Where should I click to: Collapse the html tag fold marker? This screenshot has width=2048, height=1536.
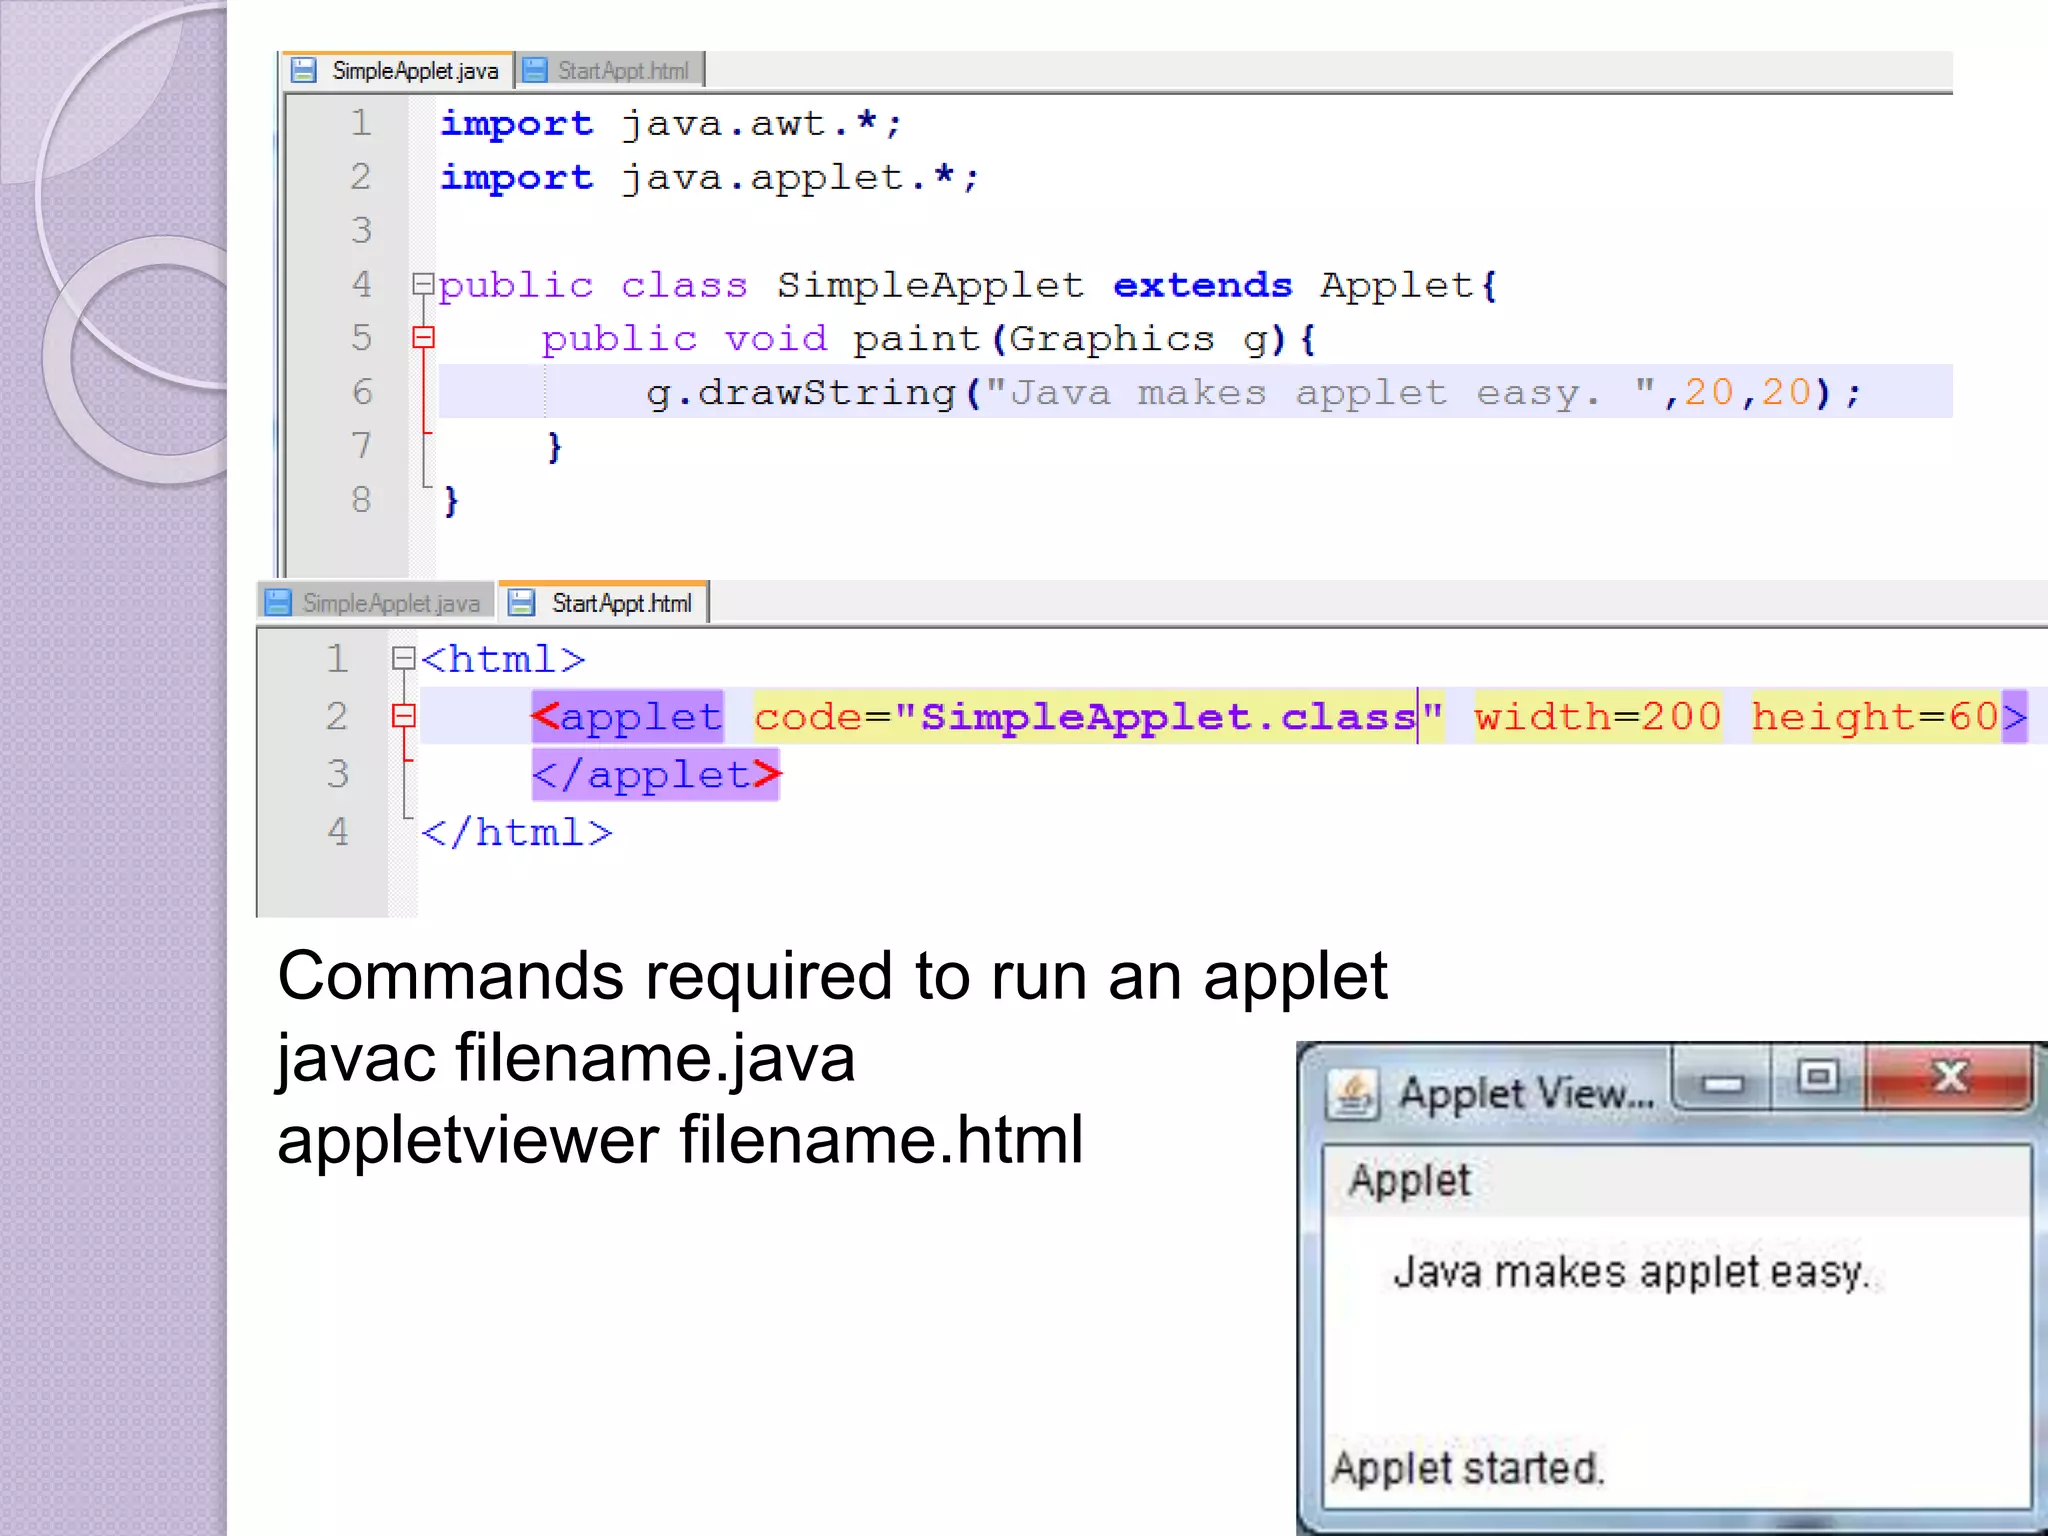403,658
